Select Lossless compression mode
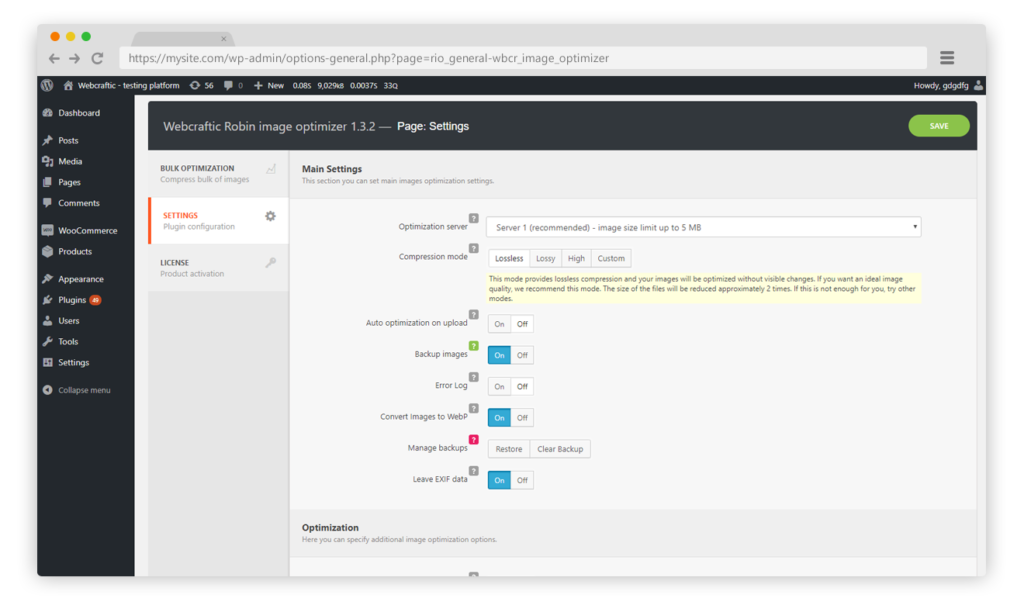This screenshot has width=1024, height=605. click(x=509, y=258)
